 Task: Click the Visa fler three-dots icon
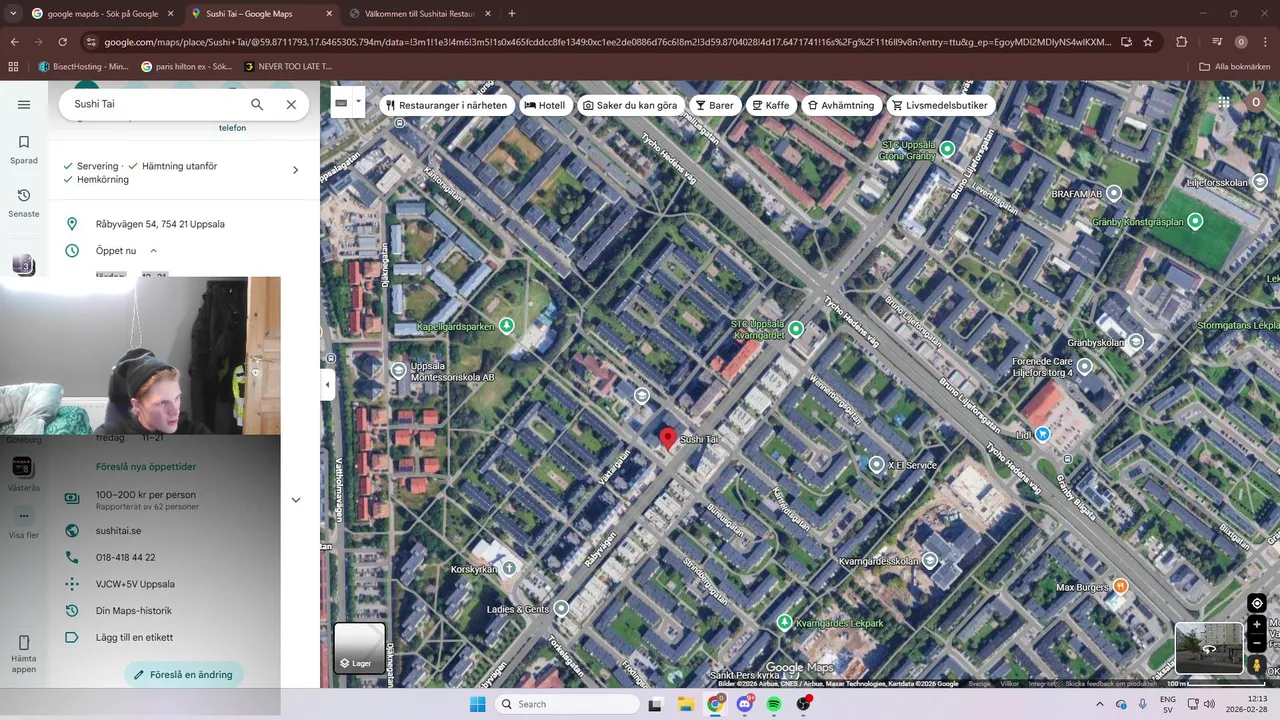tap(24, 516)
